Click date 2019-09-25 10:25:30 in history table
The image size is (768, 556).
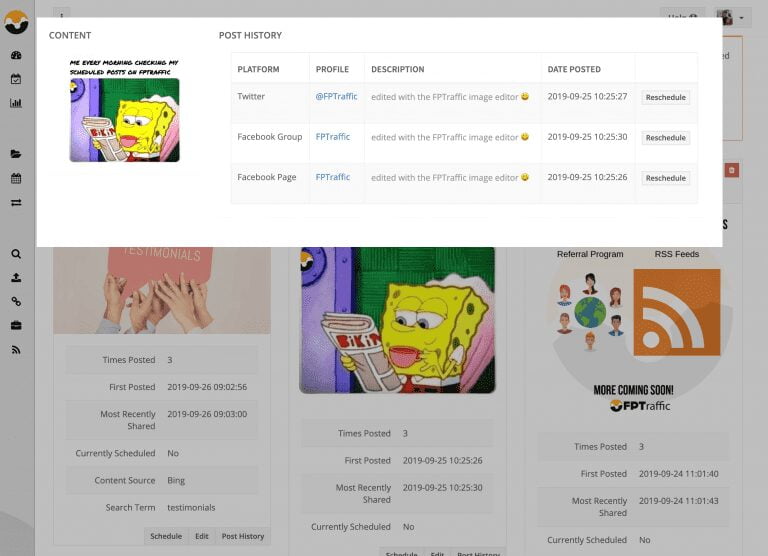point(587,137)
